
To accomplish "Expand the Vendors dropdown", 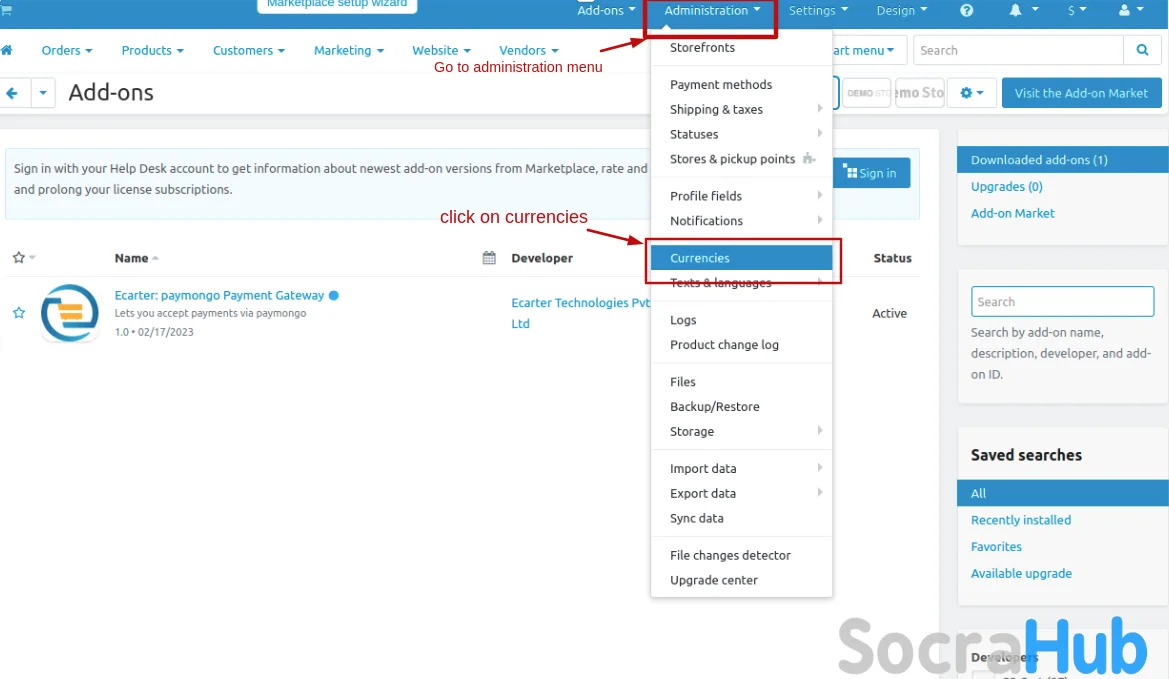I will (529, 50).
